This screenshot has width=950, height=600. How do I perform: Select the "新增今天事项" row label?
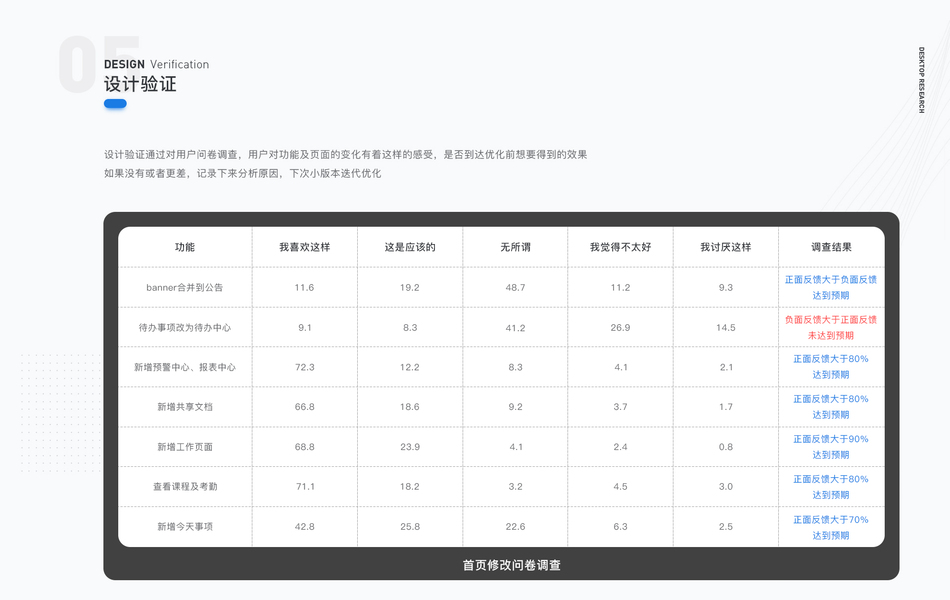point(185,527)
